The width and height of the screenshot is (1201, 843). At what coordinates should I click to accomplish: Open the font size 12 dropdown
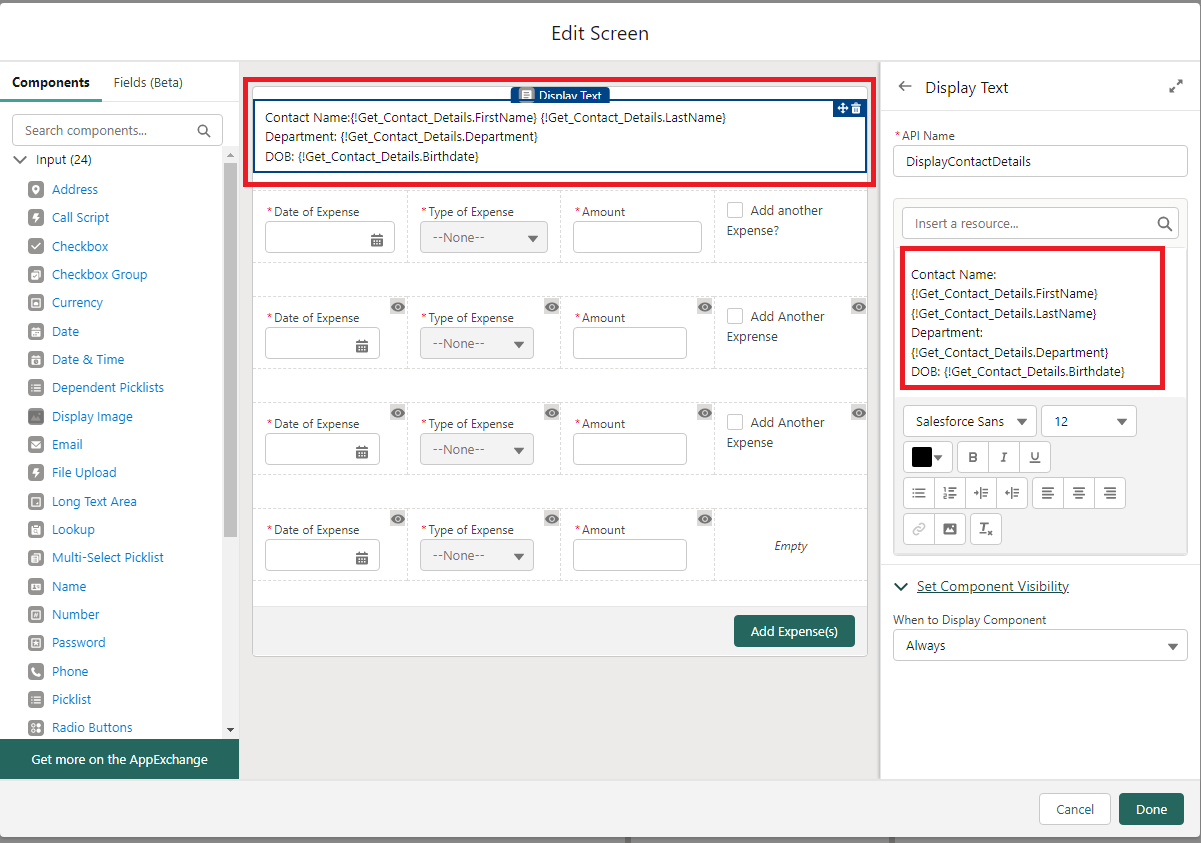tap(1088, 421)
